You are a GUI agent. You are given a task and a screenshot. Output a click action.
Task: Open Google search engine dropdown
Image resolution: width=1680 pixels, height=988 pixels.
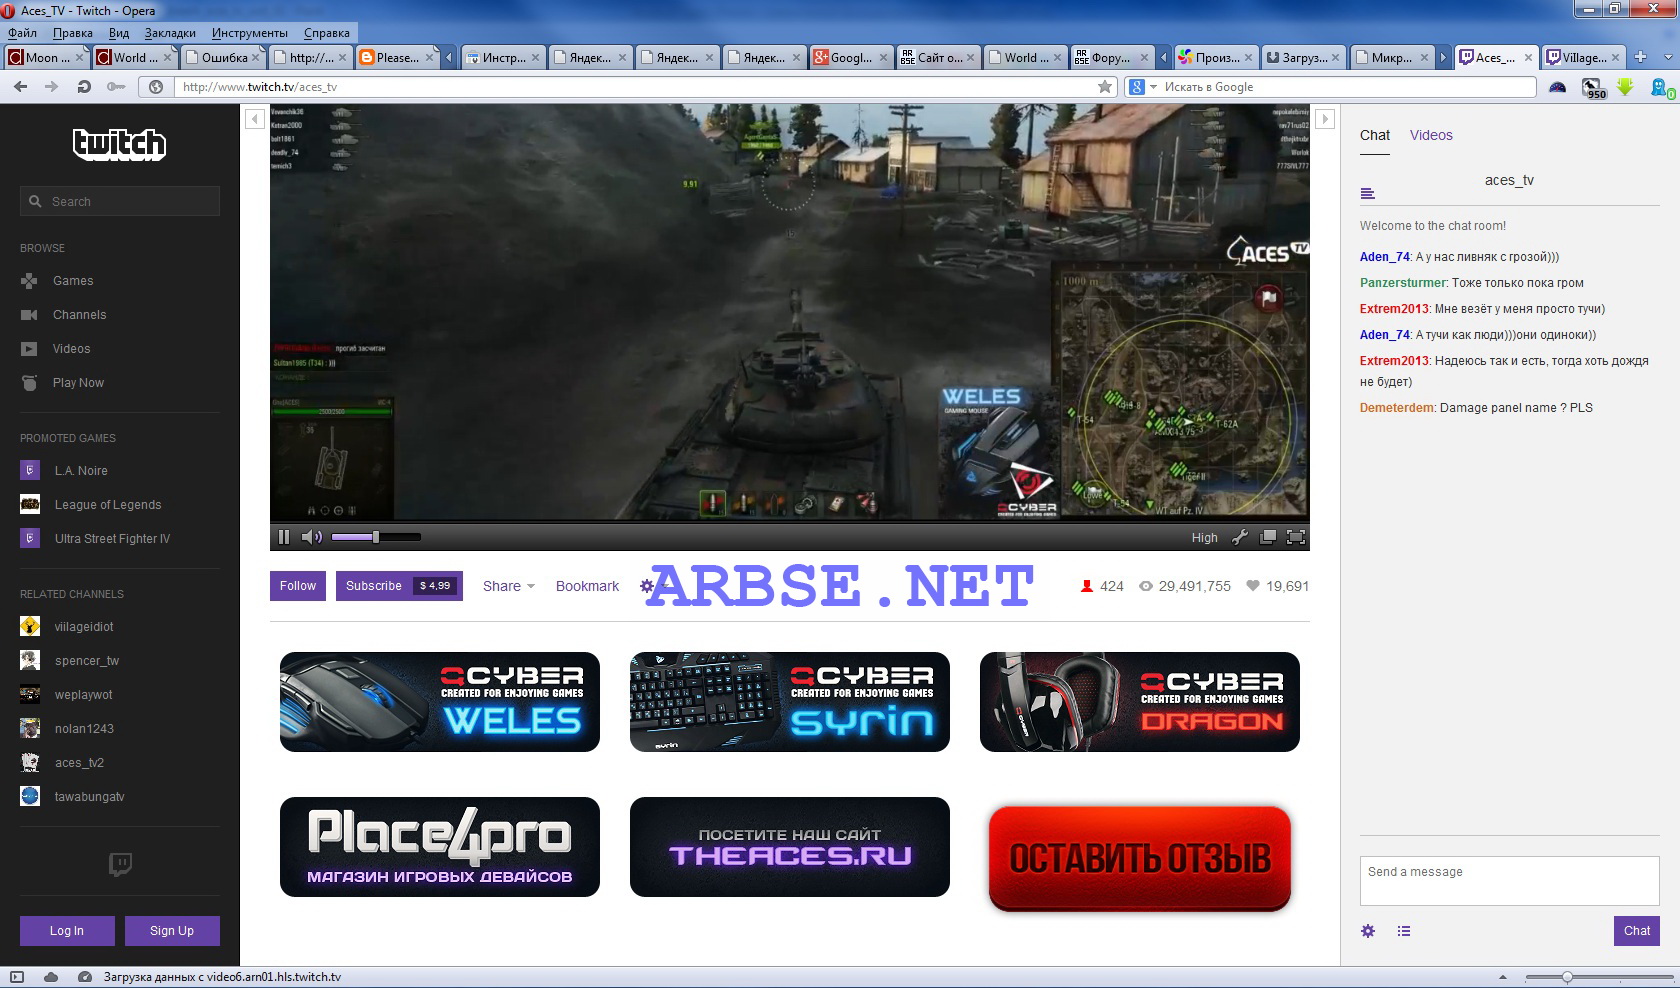pos(1143,87)
